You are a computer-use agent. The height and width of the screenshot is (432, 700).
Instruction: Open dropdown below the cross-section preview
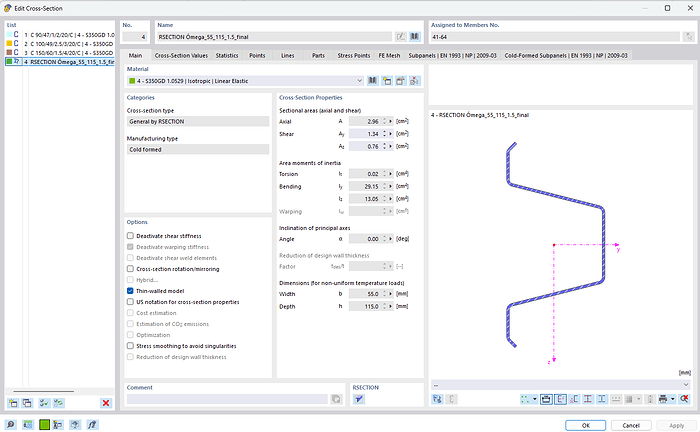coord(686,384)
